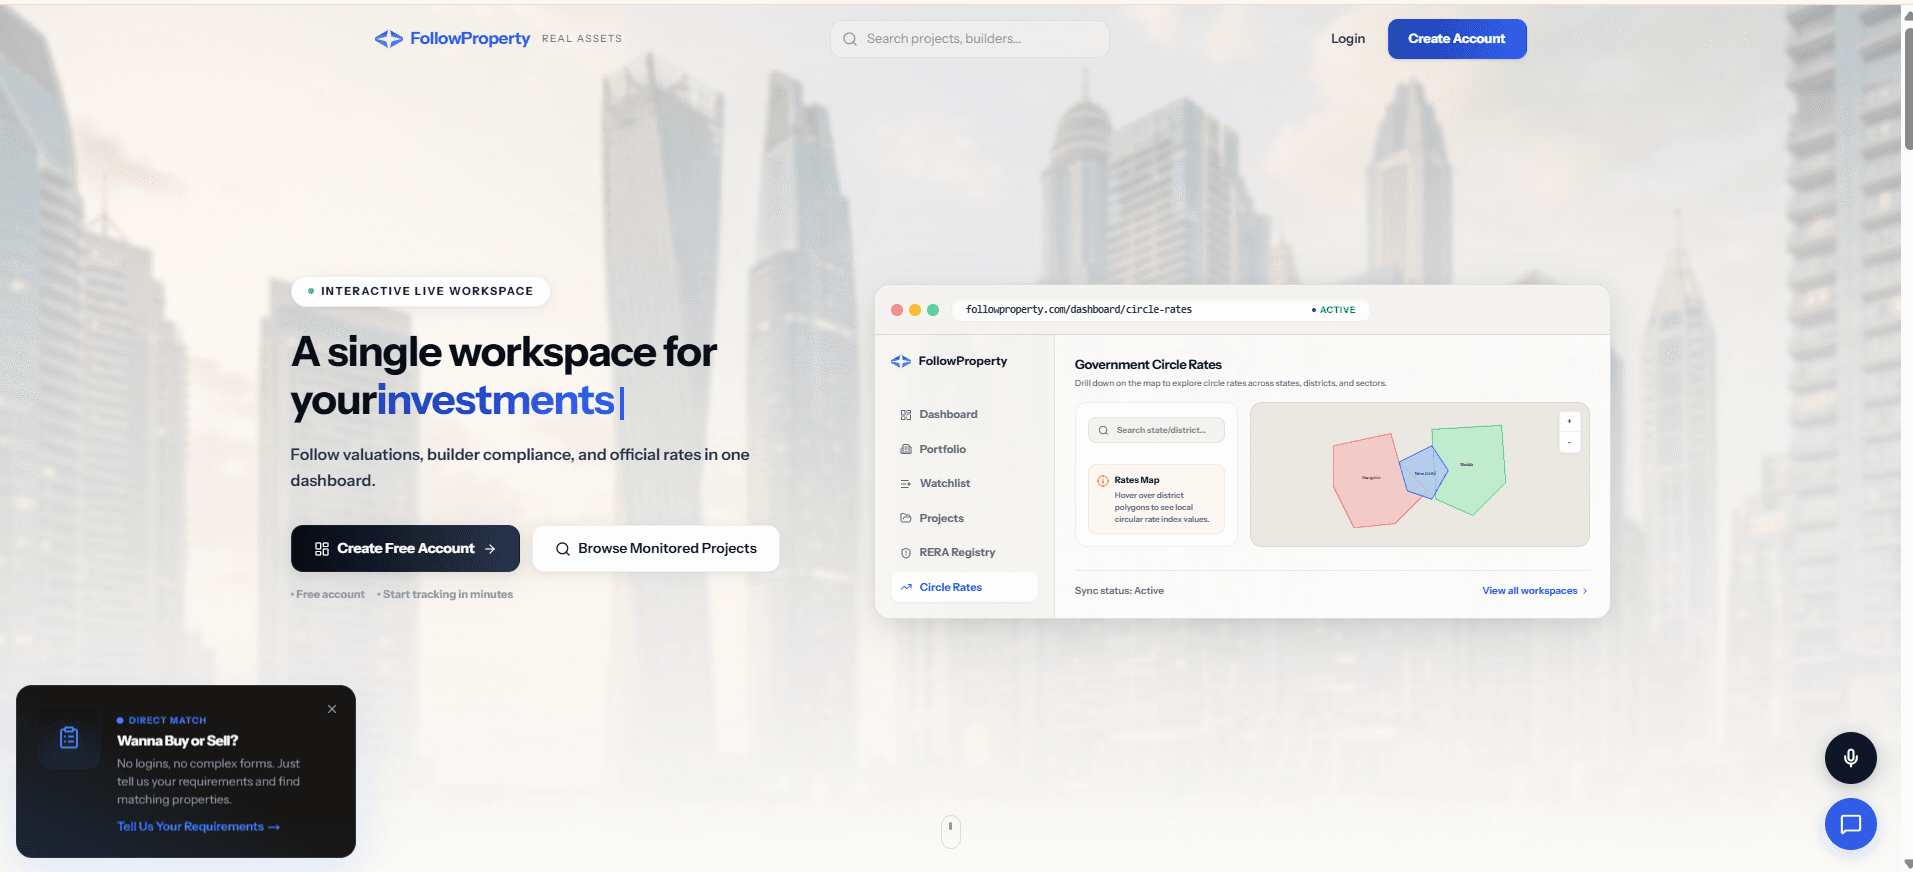Click the Portfolio briefcase icon

(906, 449)
